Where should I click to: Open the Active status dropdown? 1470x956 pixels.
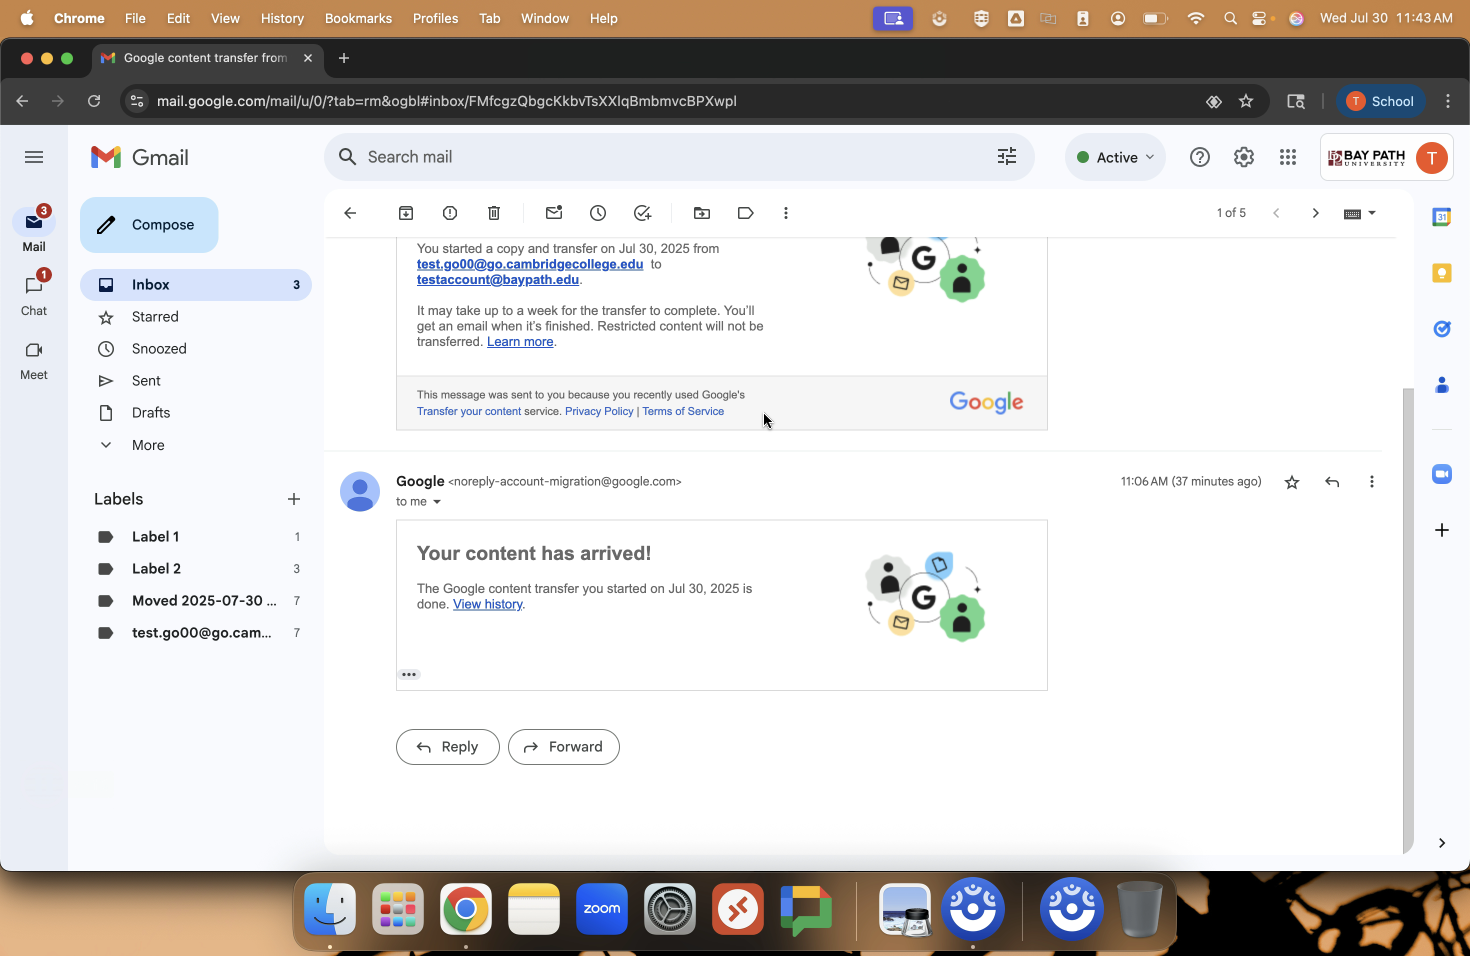[x=1115, y=157]
